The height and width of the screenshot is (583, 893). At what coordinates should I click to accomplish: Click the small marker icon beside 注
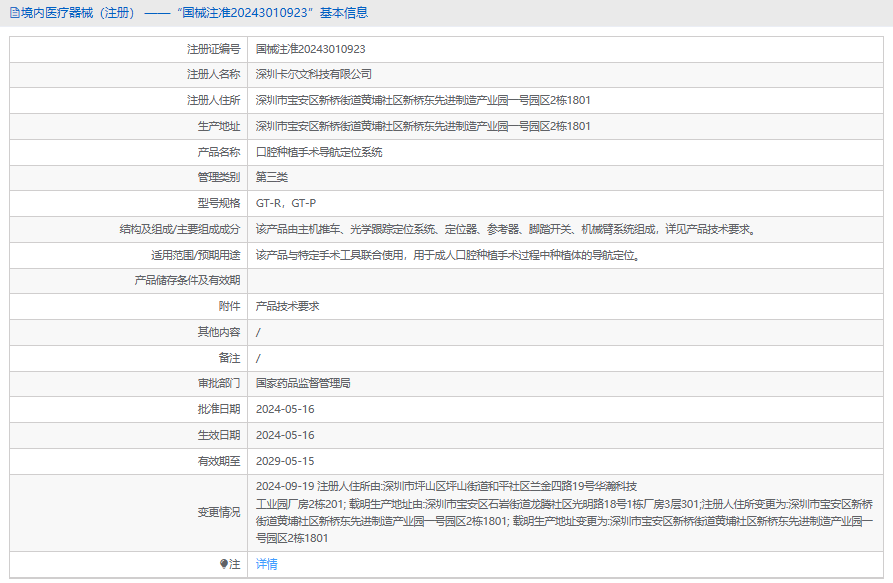click(224, 564)
